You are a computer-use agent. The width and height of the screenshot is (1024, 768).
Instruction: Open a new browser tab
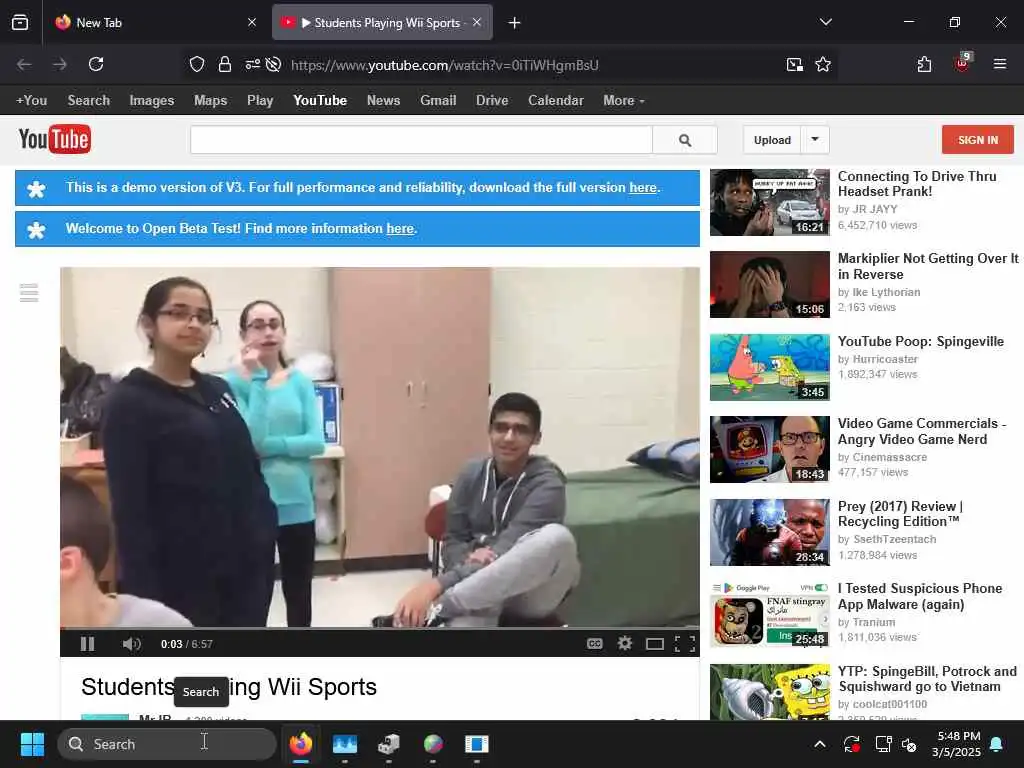(515, 23)
